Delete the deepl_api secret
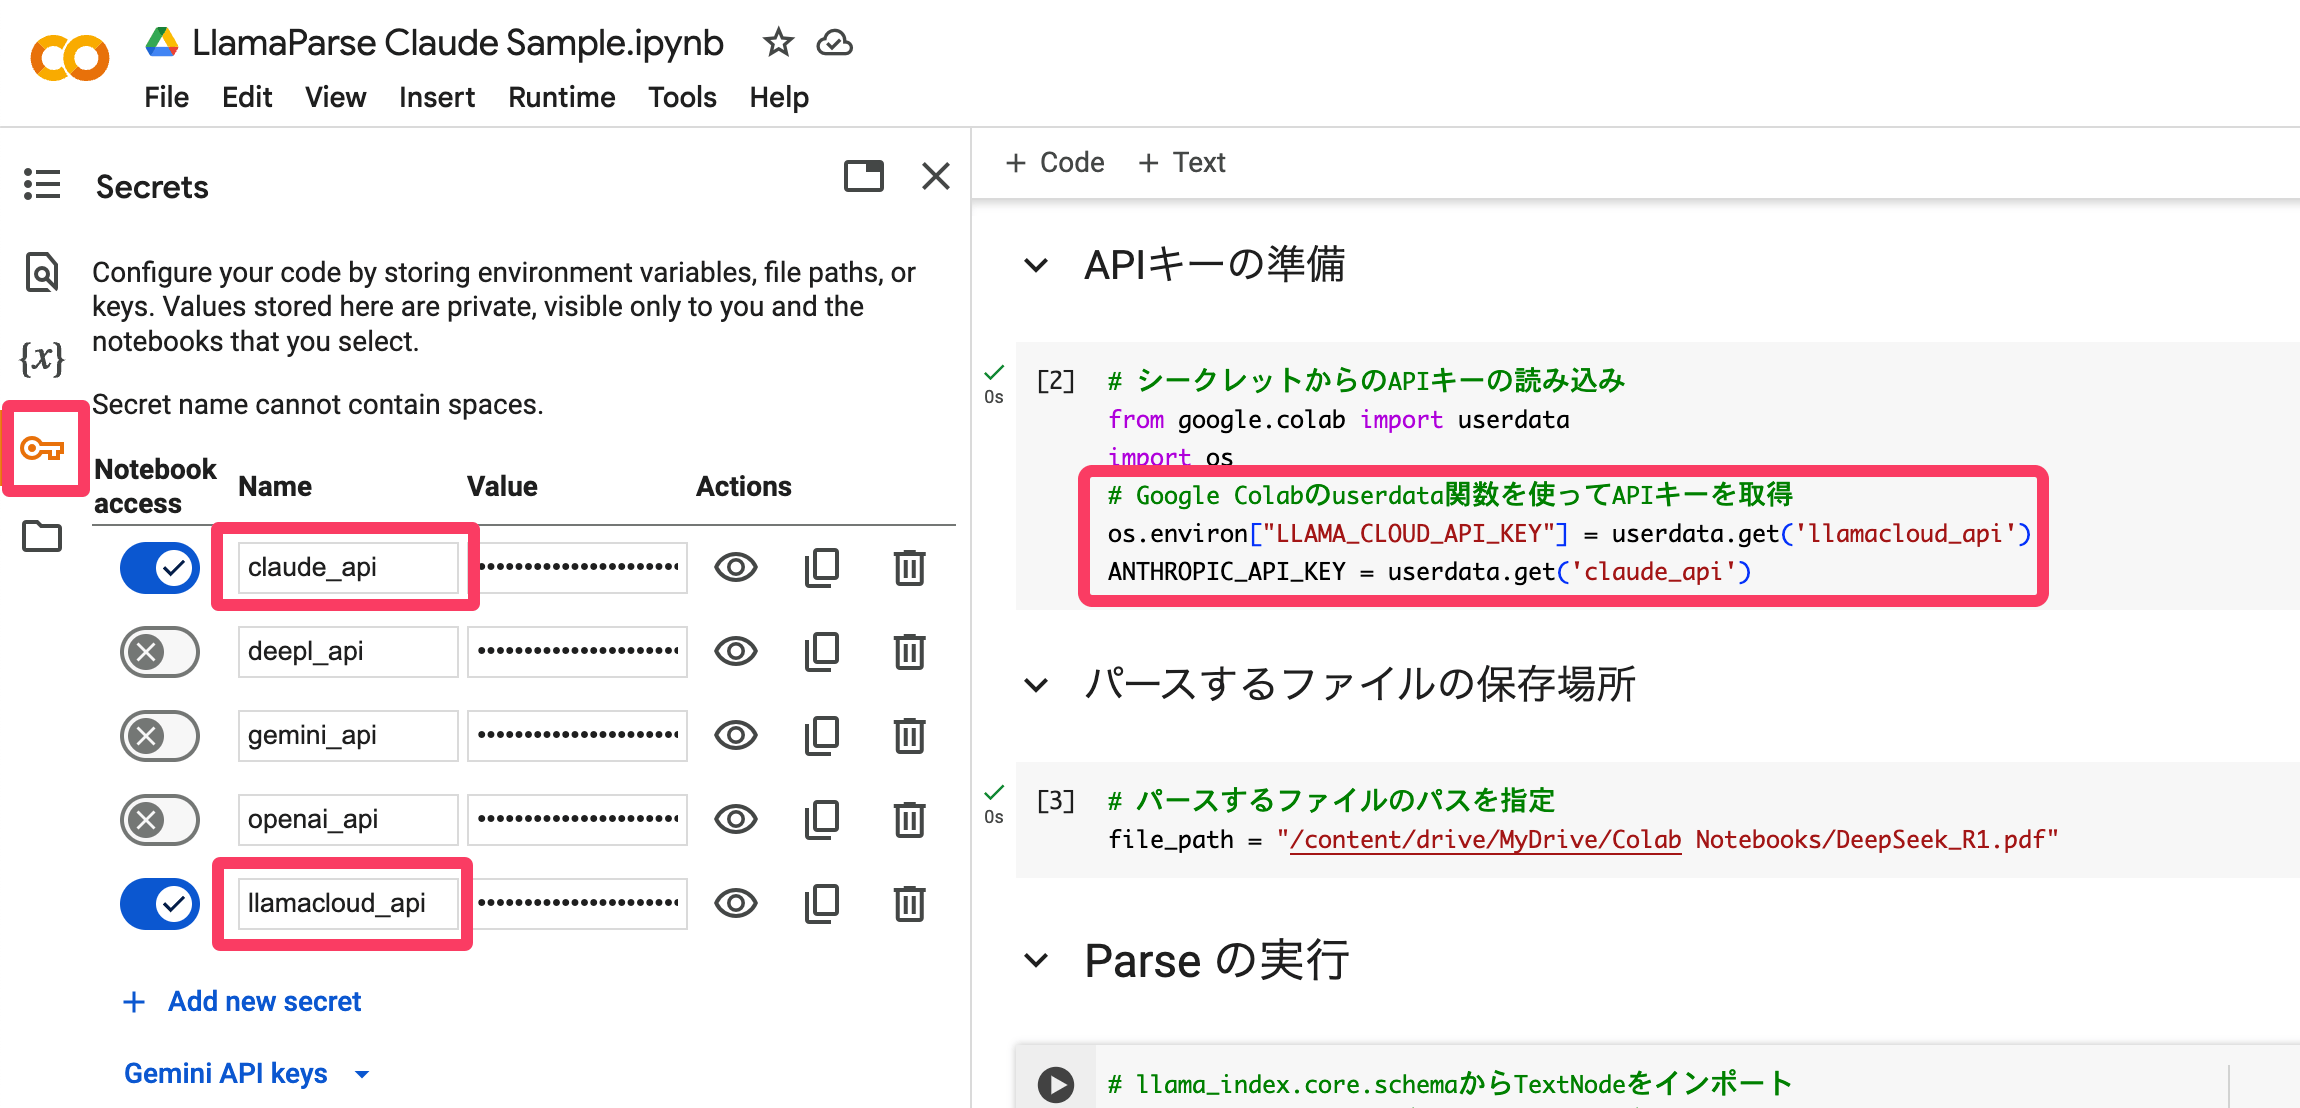The width and height of the screenshot is (2300, 1108). 908,652
